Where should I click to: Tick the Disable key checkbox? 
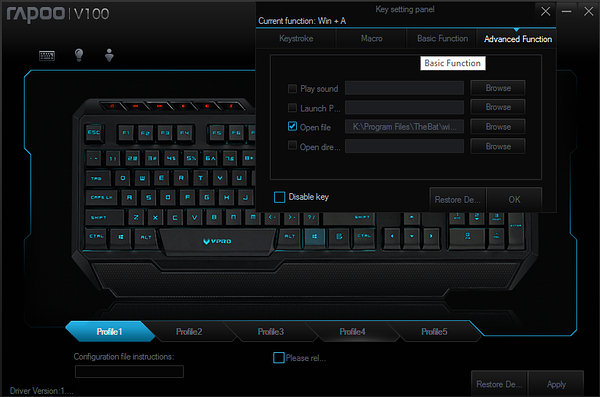(x=279, y=197)
